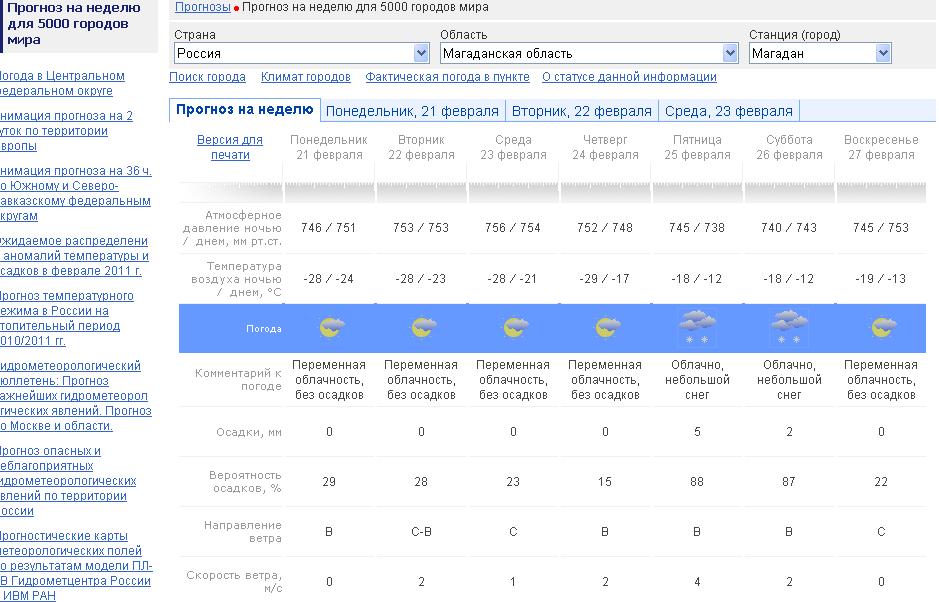The width and height of the screenshot is (939, 602).
Task: Open the Среда, 23 февраля tab
Action: (x=728, y=111)
